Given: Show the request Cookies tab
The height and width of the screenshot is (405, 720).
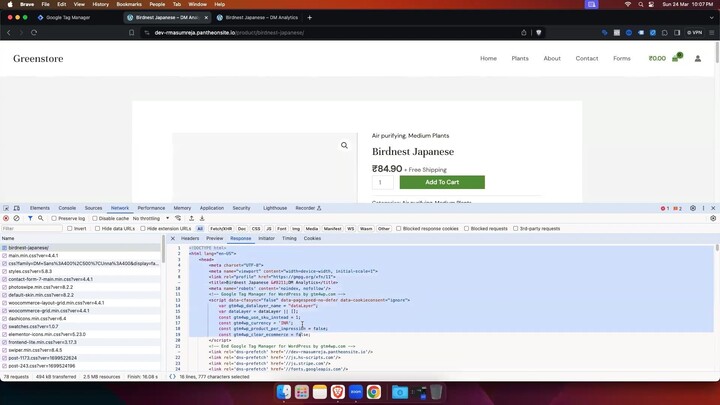Looking at the screenshot, I should 312,238.
